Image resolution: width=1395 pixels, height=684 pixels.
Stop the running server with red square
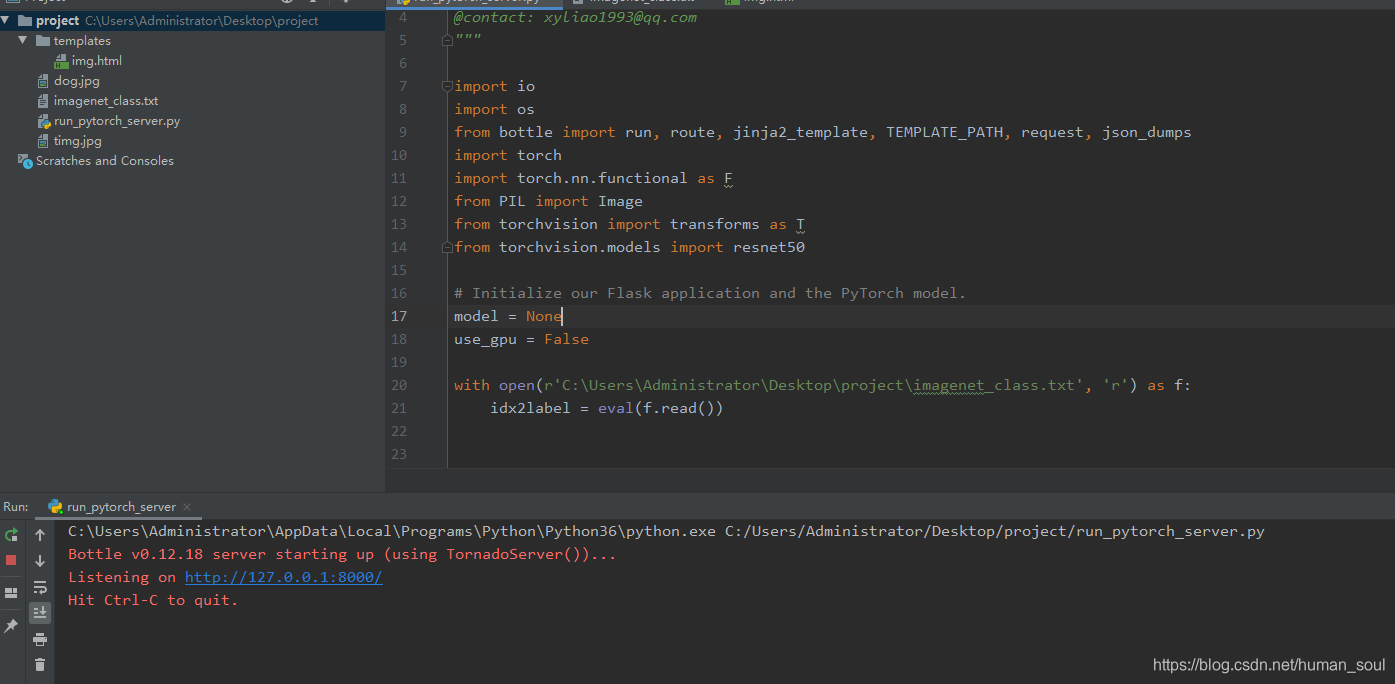[x=11, y=560]
